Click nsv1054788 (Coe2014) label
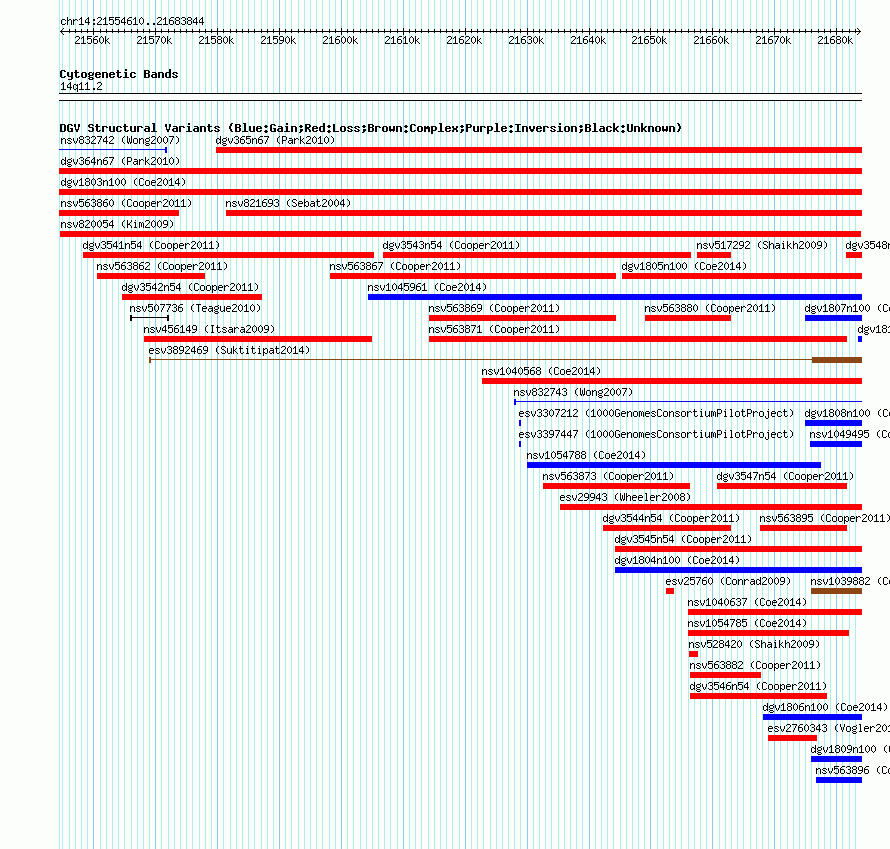890x849 pixels. click(x=586, y=455)
